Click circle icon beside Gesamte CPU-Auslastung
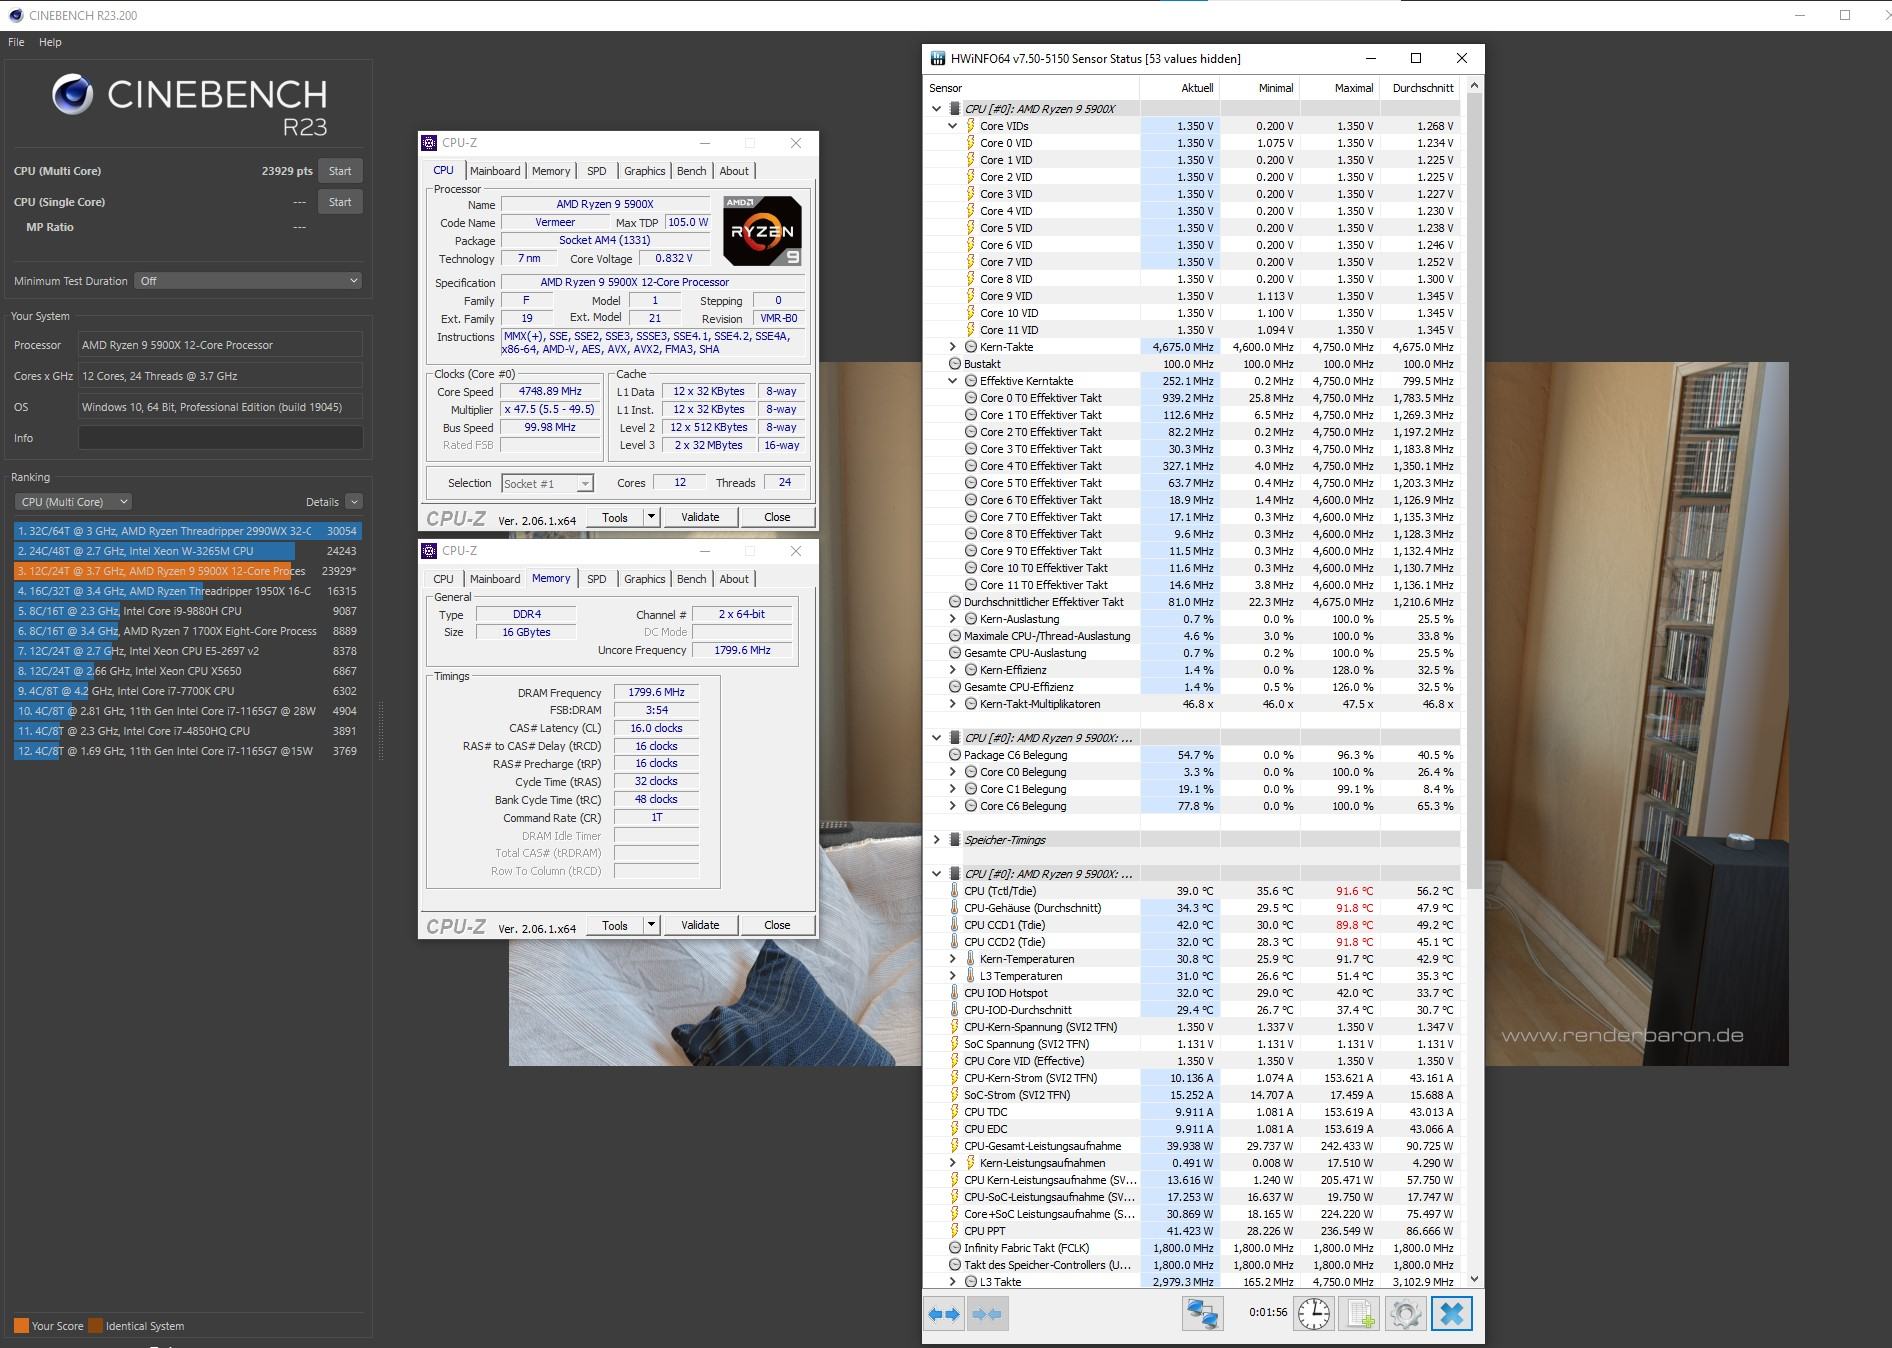This screenshot has width=1892, height=1348. pyautogui.click(x=954, y=653)
